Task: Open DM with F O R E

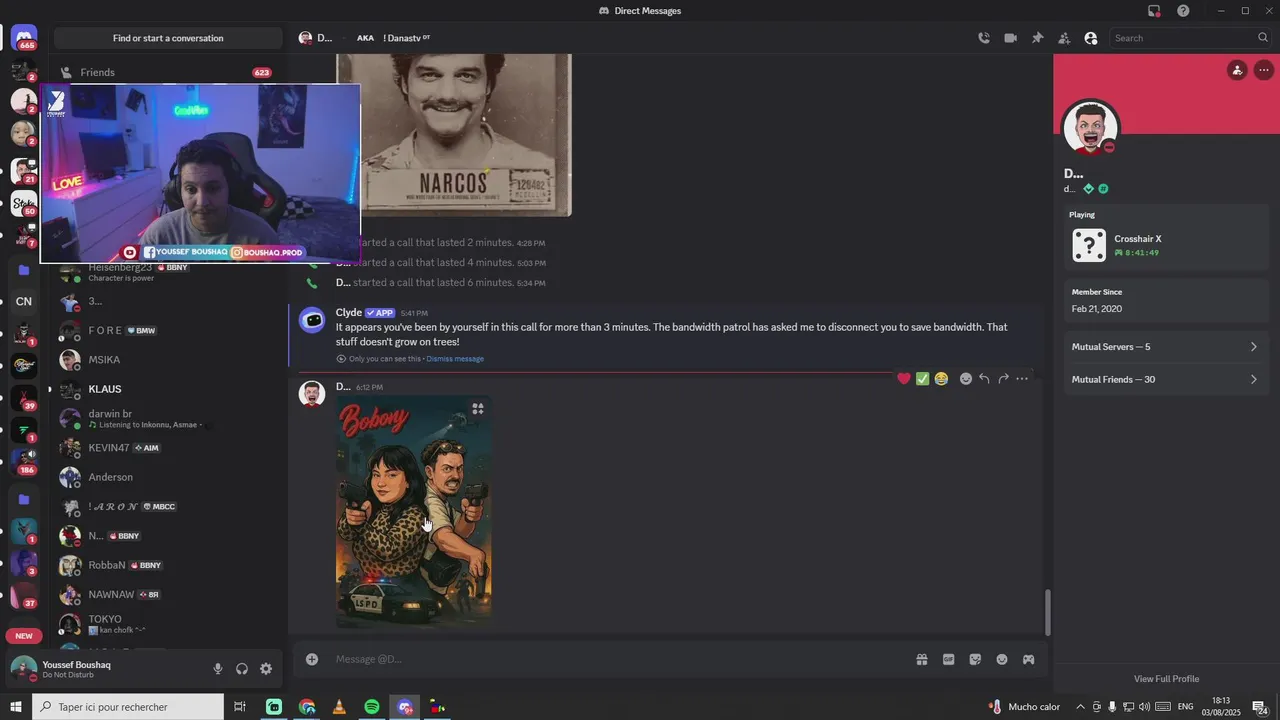Action: (166, 330)
